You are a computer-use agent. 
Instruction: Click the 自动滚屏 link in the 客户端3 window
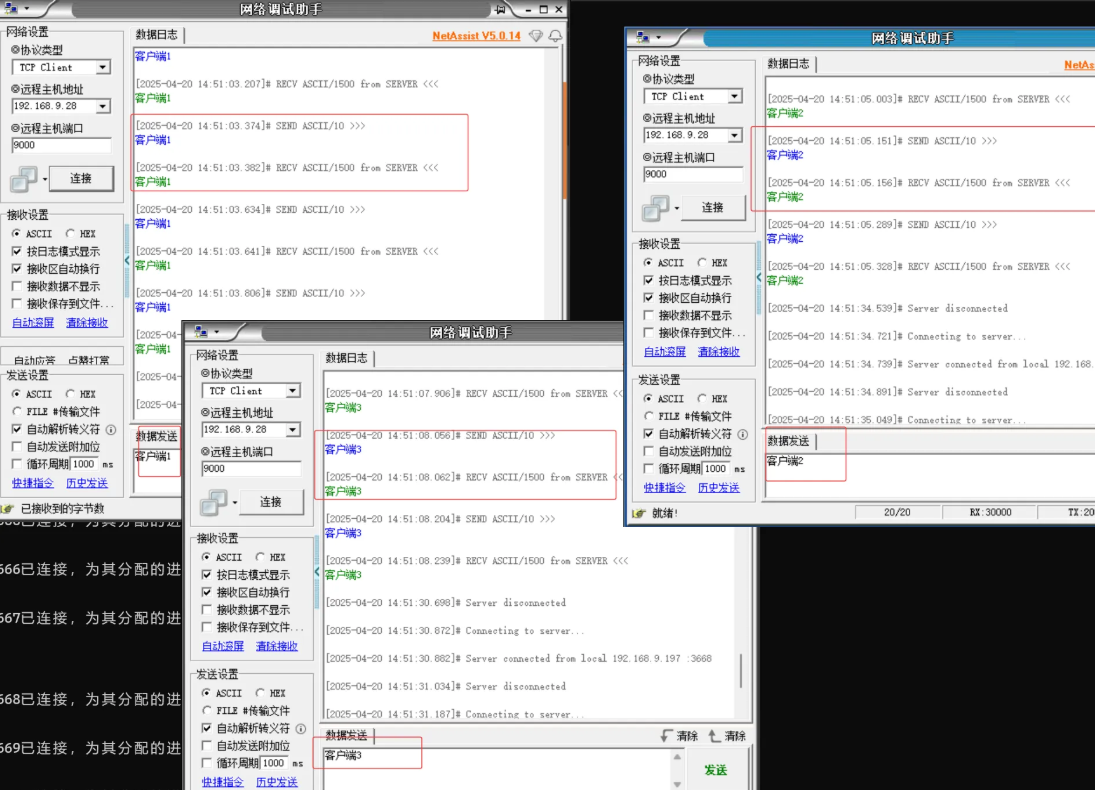point(223,646)
